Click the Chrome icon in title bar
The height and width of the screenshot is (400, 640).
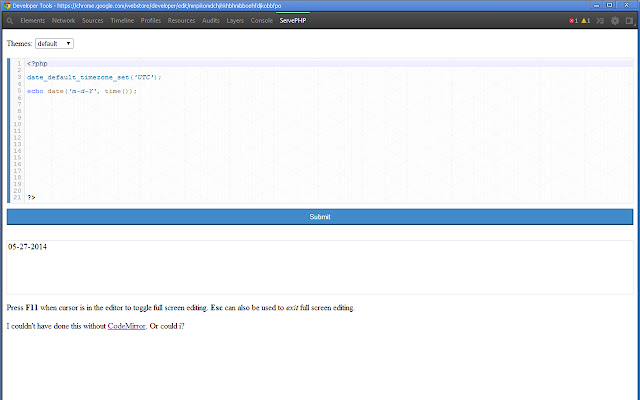(x=7, y=6)
